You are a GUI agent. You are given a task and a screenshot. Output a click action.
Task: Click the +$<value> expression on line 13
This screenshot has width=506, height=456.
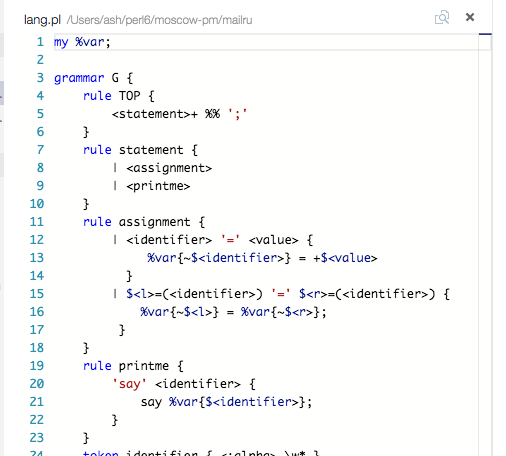pyautogui.click(x=345, y=258)
